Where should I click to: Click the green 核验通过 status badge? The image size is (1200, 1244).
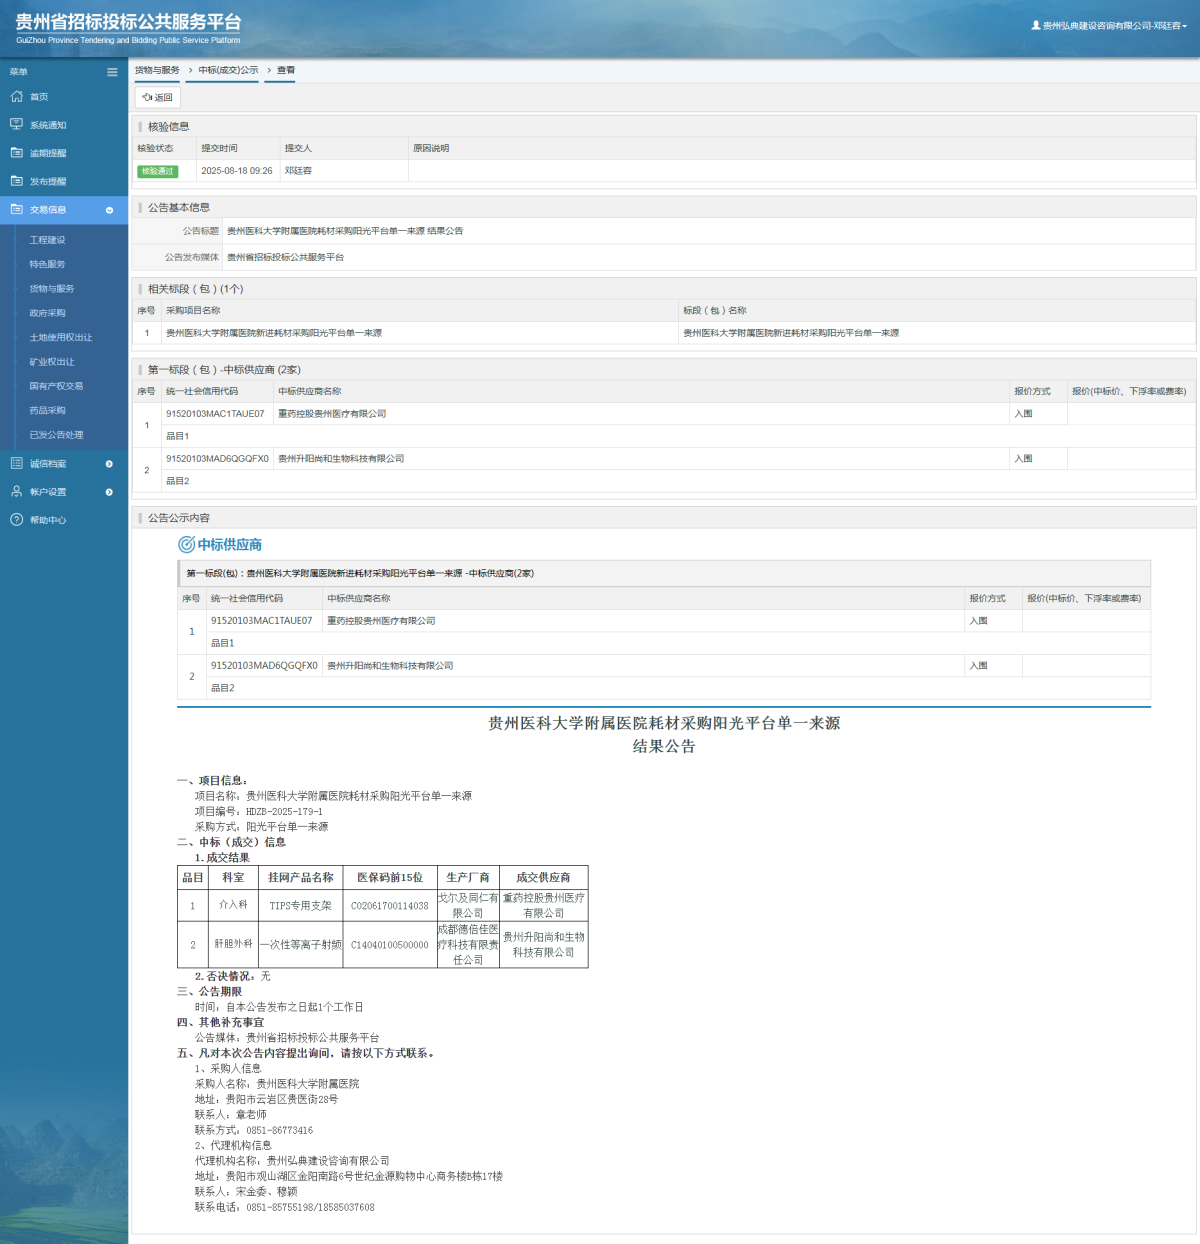tap(157, 171)
